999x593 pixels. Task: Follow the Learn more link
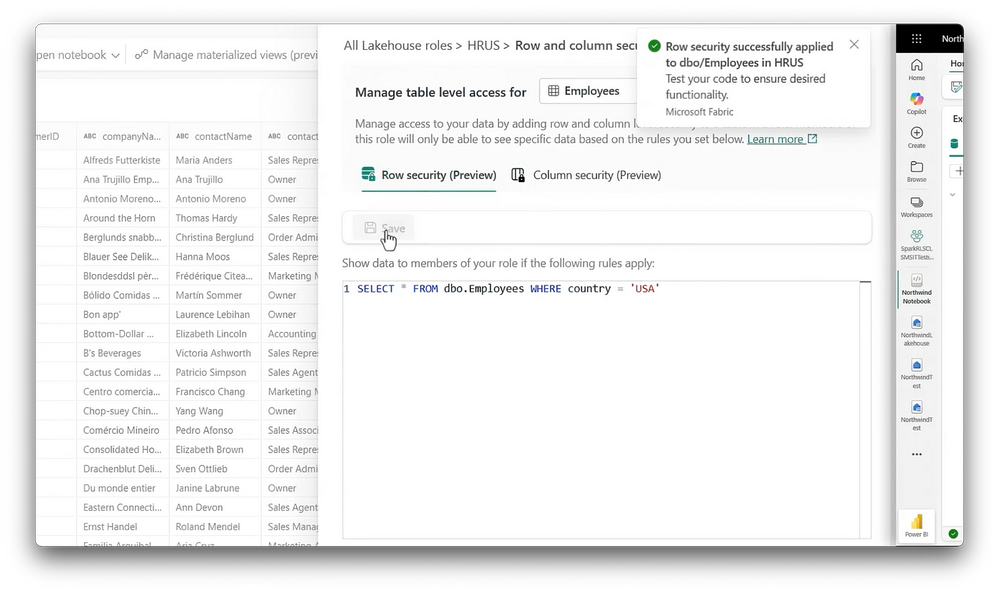coord(782,139)
